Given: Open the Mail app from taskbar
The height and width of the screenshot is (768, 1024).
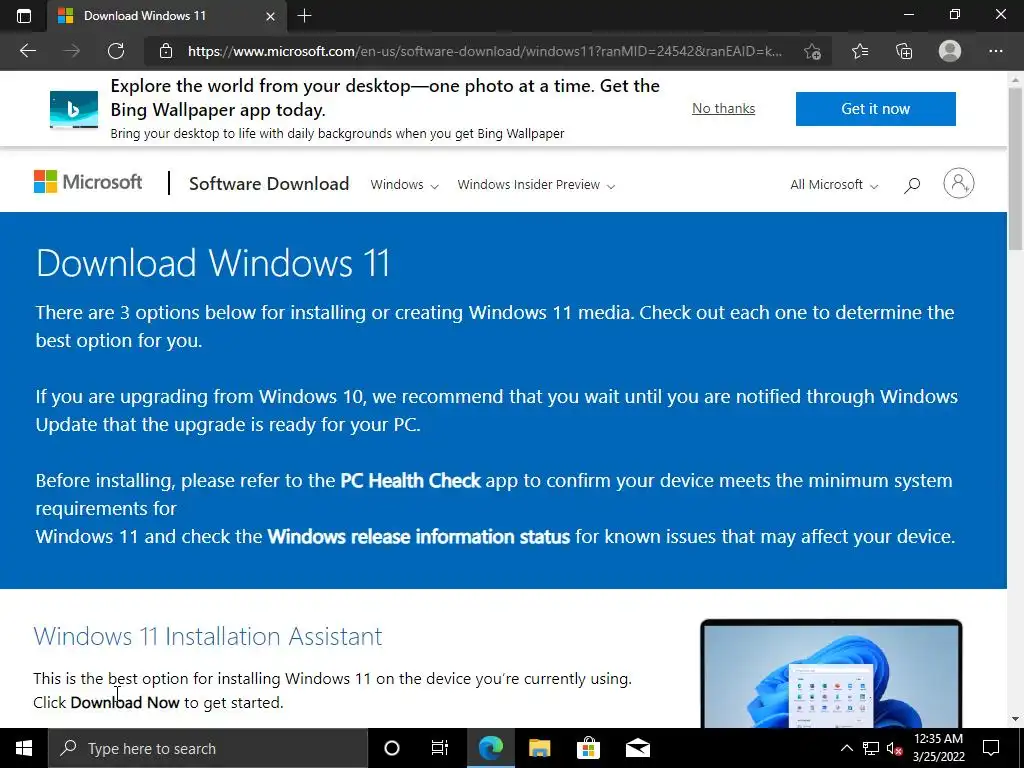Looking at the screenshot, I should coord(637,748).
